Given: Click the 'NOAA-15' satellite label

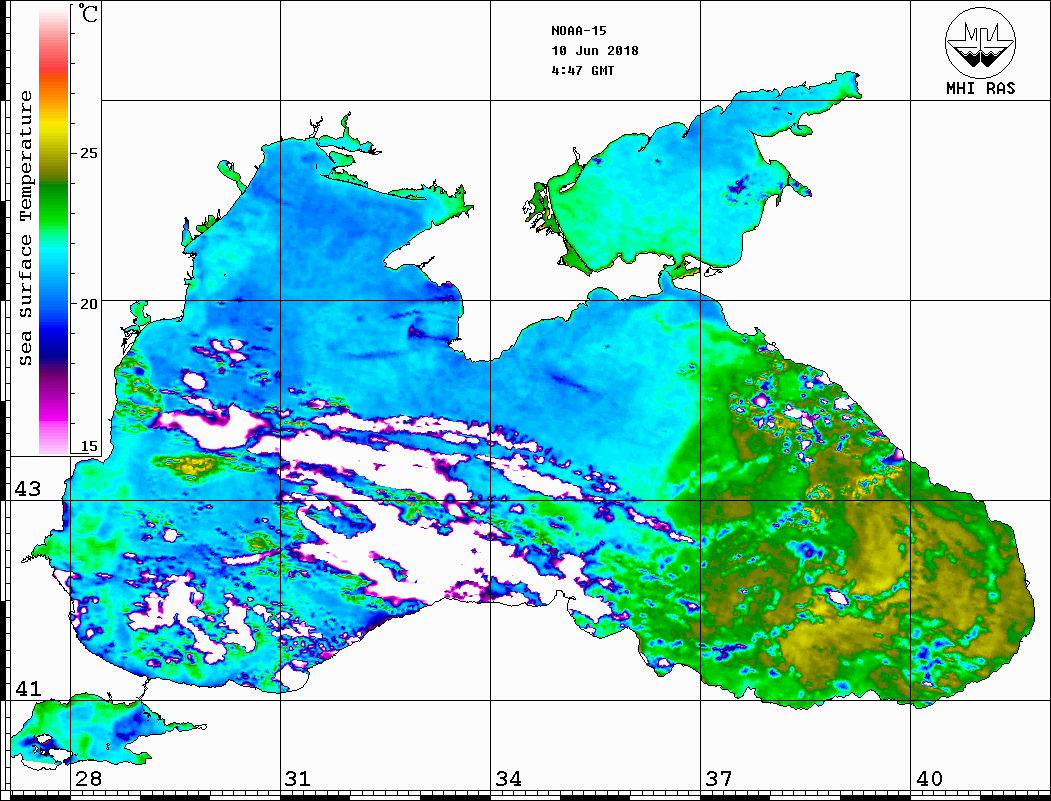Looking at the screenshot, I should pos(578,31).
